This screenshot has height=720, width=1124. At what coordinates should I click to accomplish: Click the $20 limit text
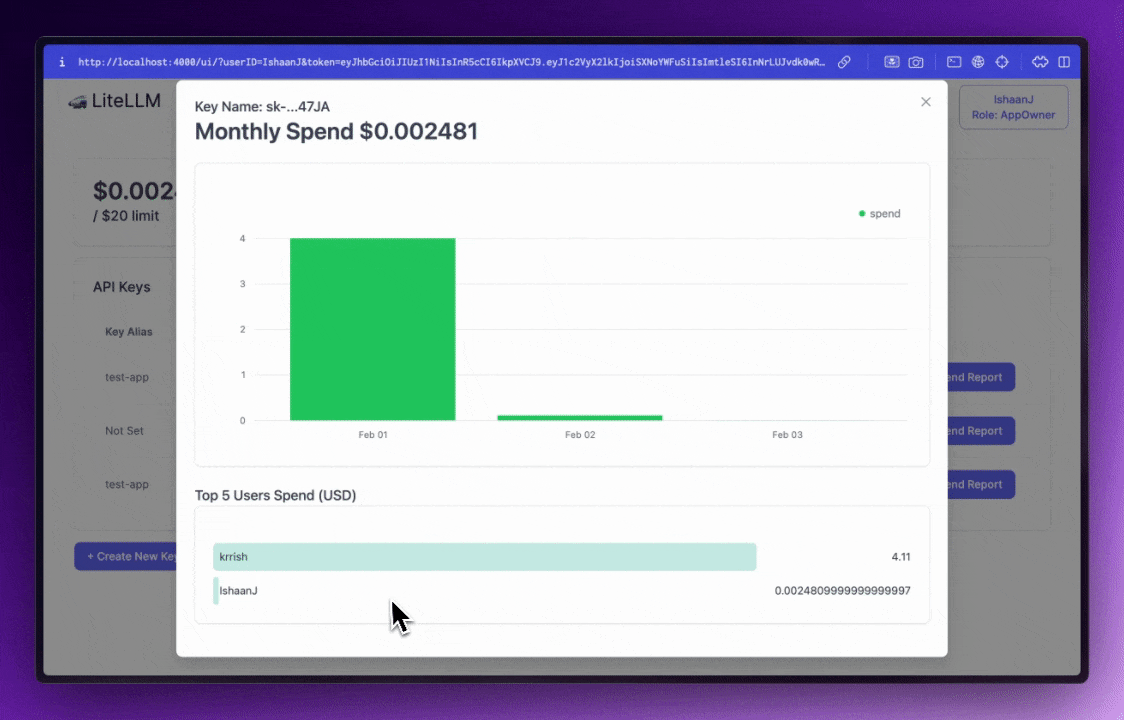[x=126, y=216]
